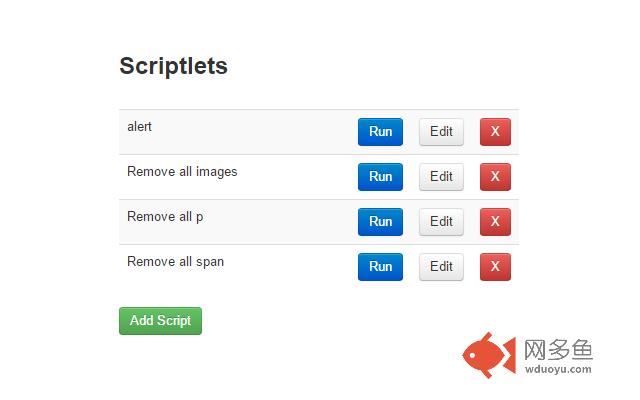Click the orange fish logo icon
The height and width of the screenshot is (400, 640).
(x=489, y=355)
